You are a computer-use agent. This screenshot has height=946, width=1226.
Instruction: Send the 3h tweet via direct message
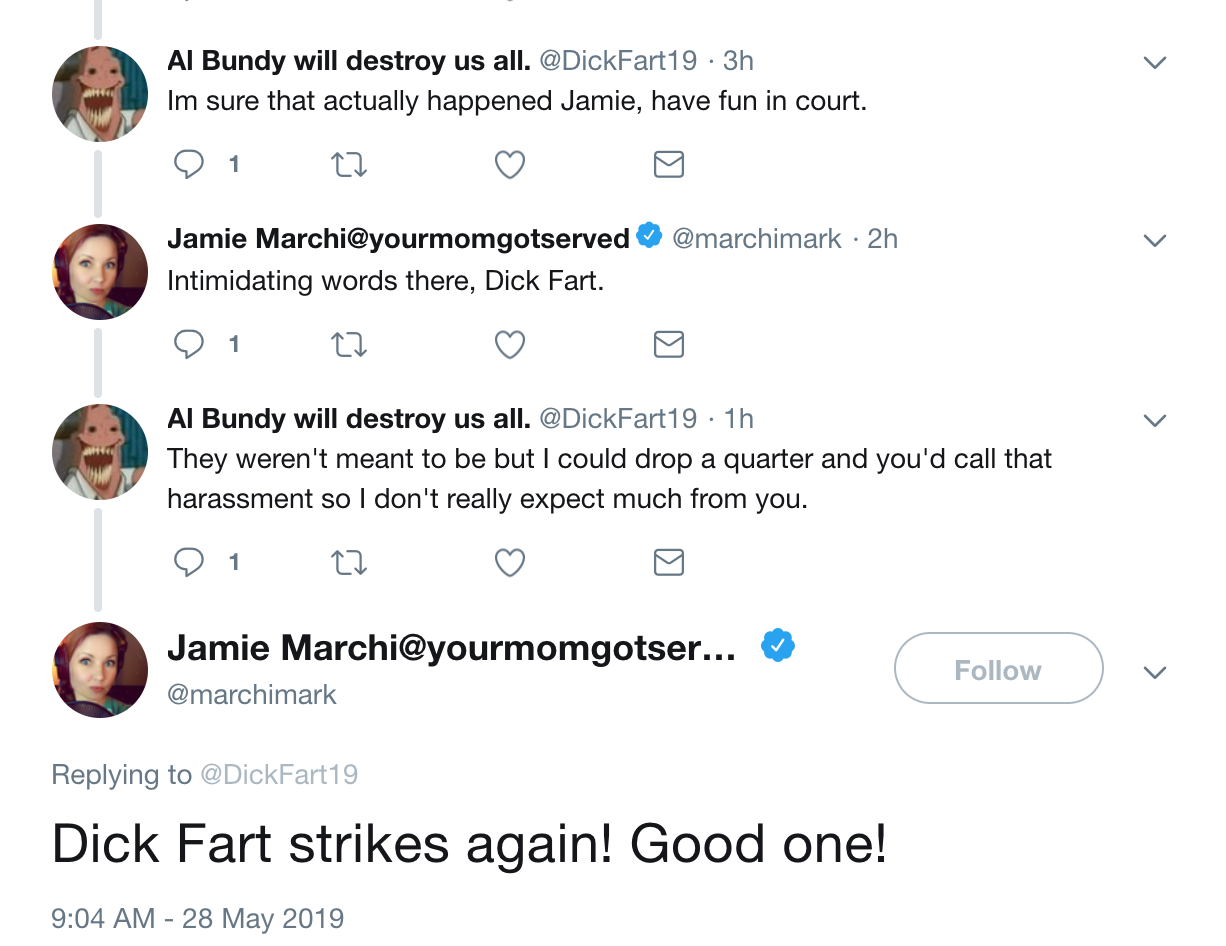[x=668, y=164]
